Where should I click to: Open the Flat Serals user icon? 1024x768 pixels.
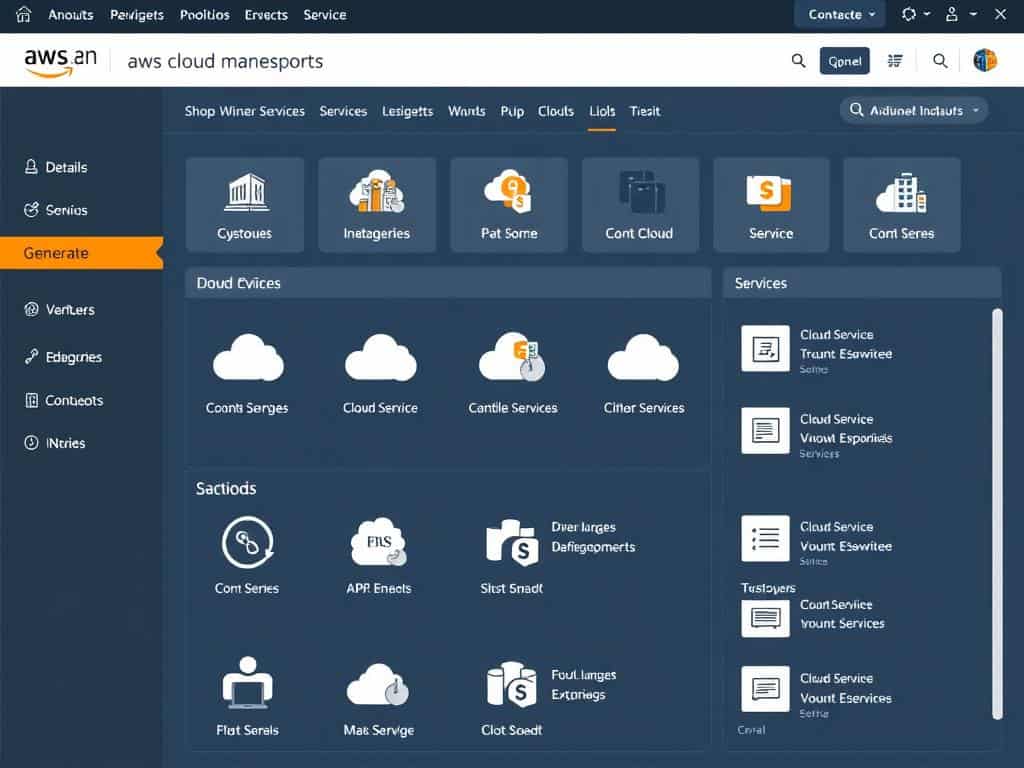pos(248,683)
